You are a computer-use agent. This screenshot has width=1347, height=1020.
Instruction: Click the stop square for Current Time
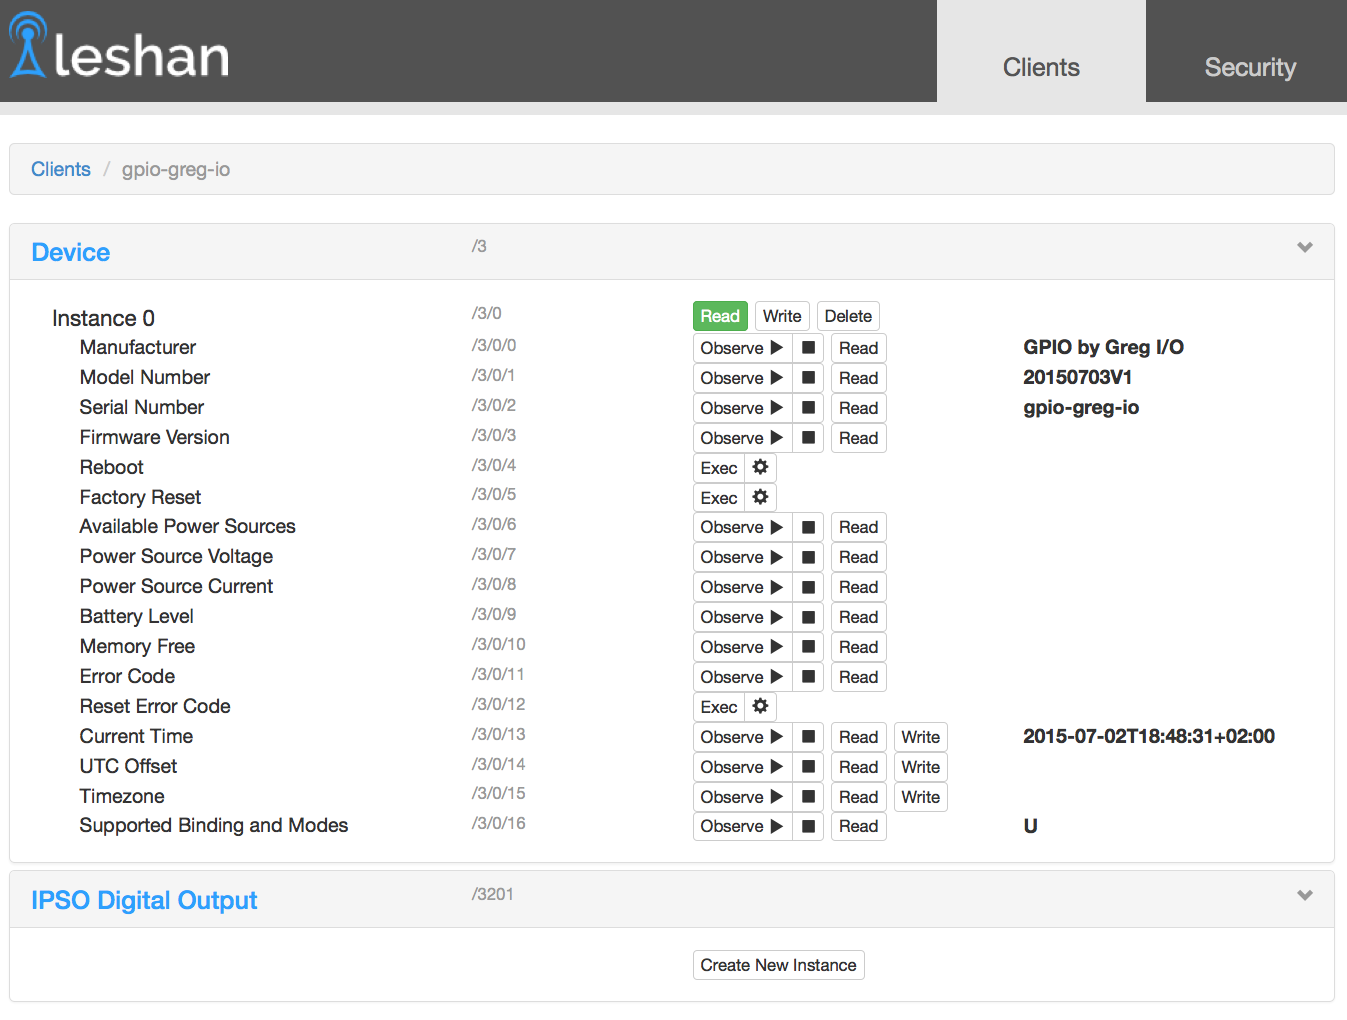pyautogui.click(x=807, y=737)
